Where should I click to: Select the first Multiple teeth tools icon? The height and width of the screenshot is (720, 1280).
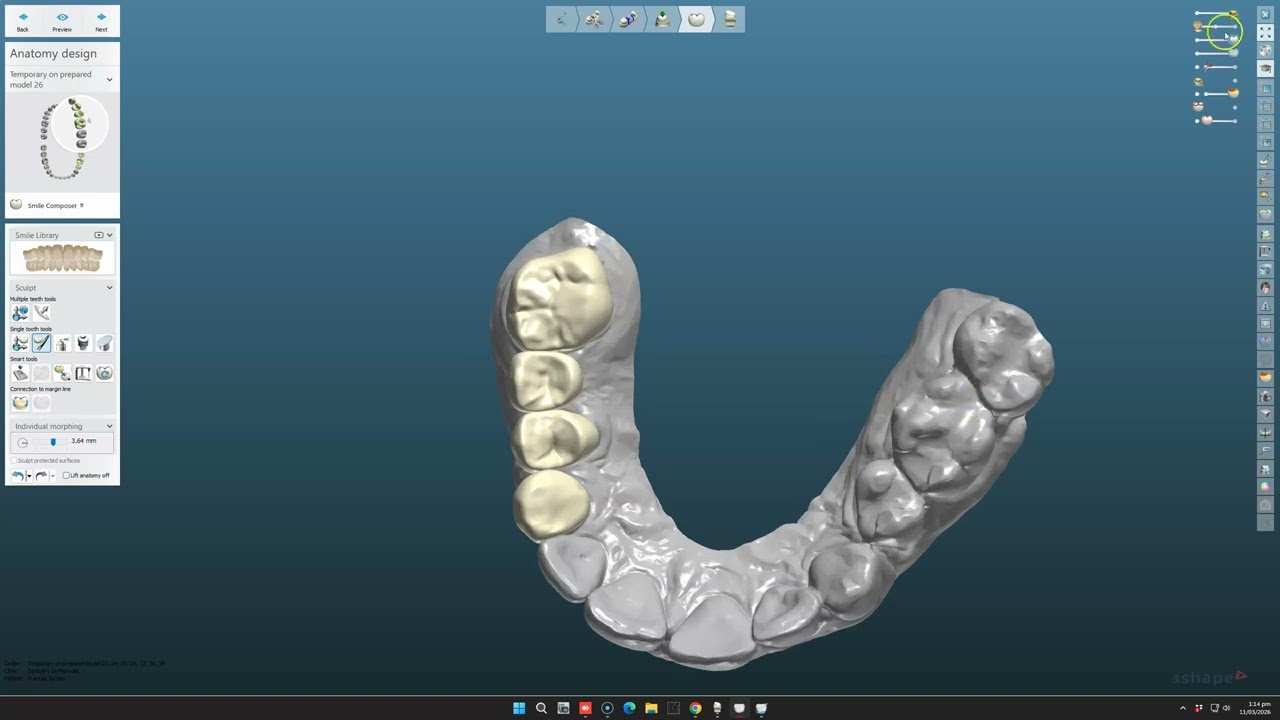tap(20, 313)
